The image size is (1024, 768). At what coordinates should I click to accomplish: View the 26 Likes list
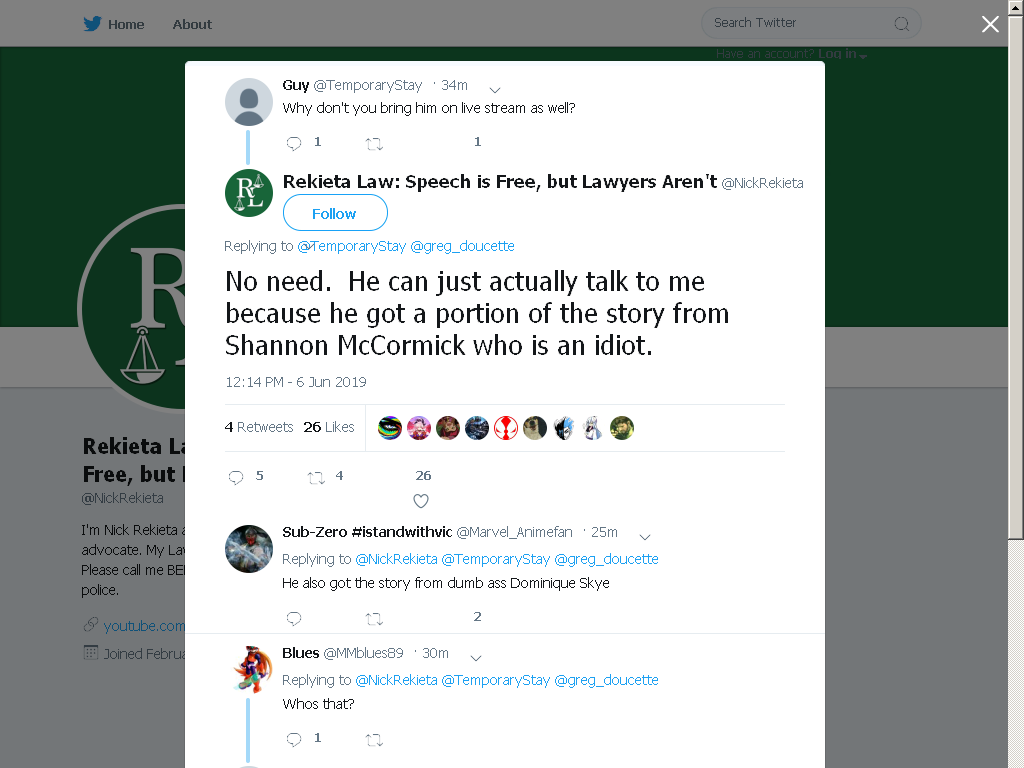point(328,427)
